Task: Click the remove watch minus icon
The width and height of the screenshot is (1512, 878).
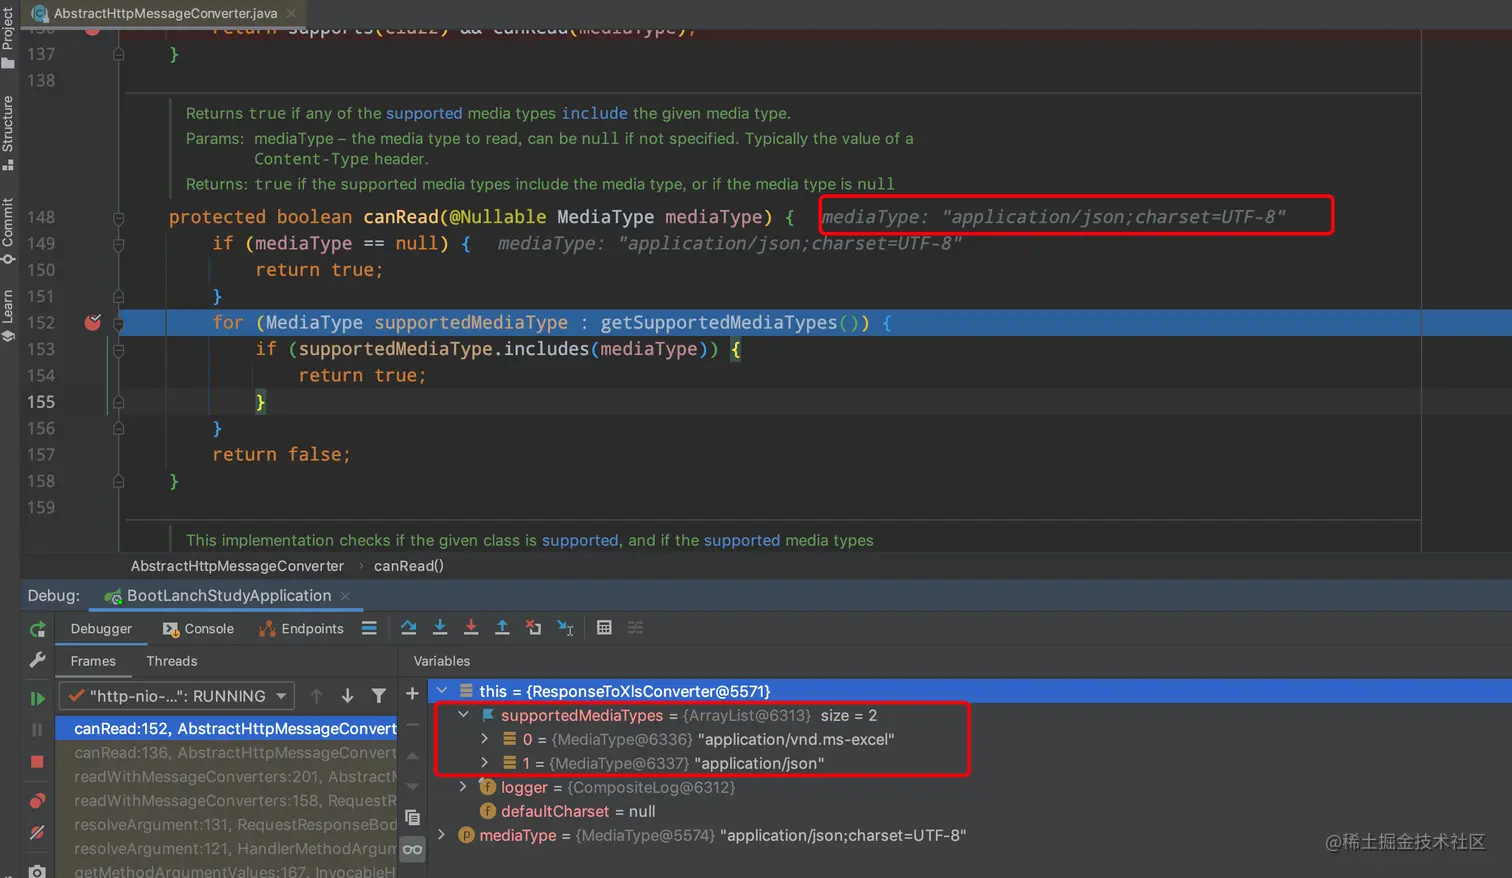Action: click(412, 724)
